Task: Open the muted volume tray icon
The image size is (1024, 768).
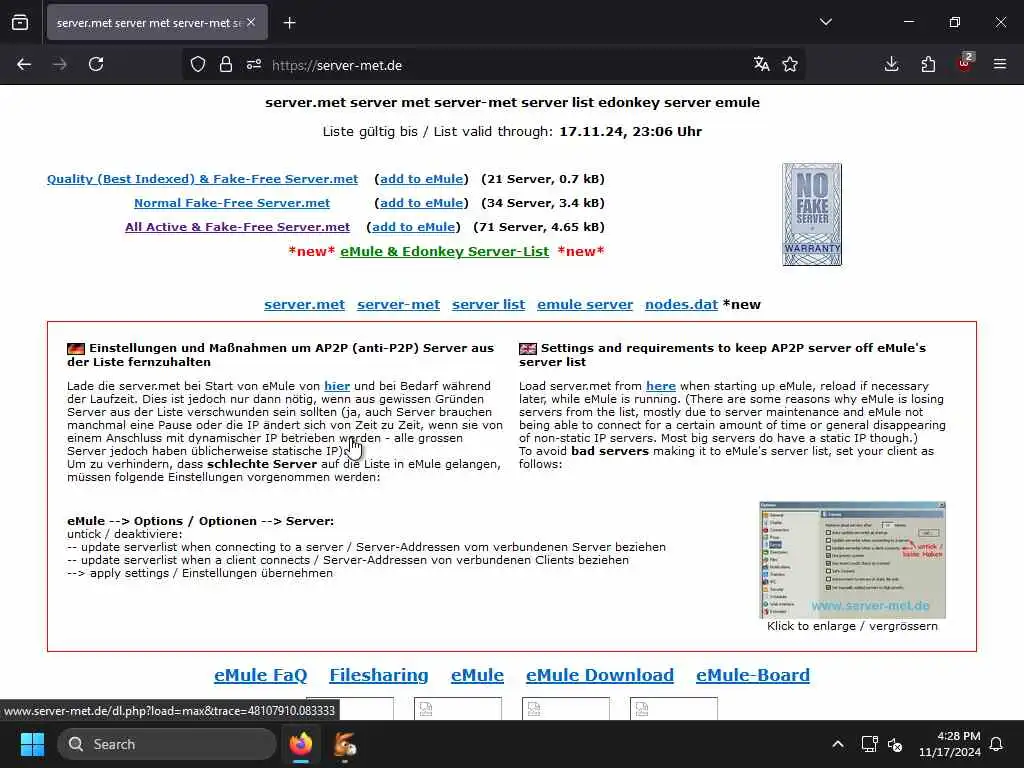Action: 895,744
